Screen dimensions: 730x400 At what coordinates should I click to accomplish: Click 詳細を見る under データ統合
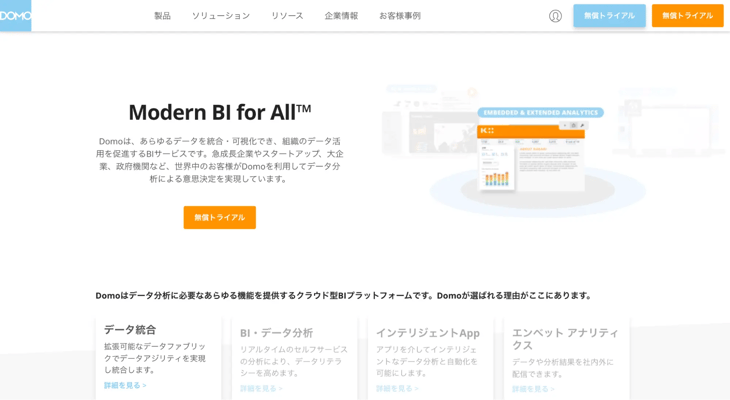(x=125, y=386)
